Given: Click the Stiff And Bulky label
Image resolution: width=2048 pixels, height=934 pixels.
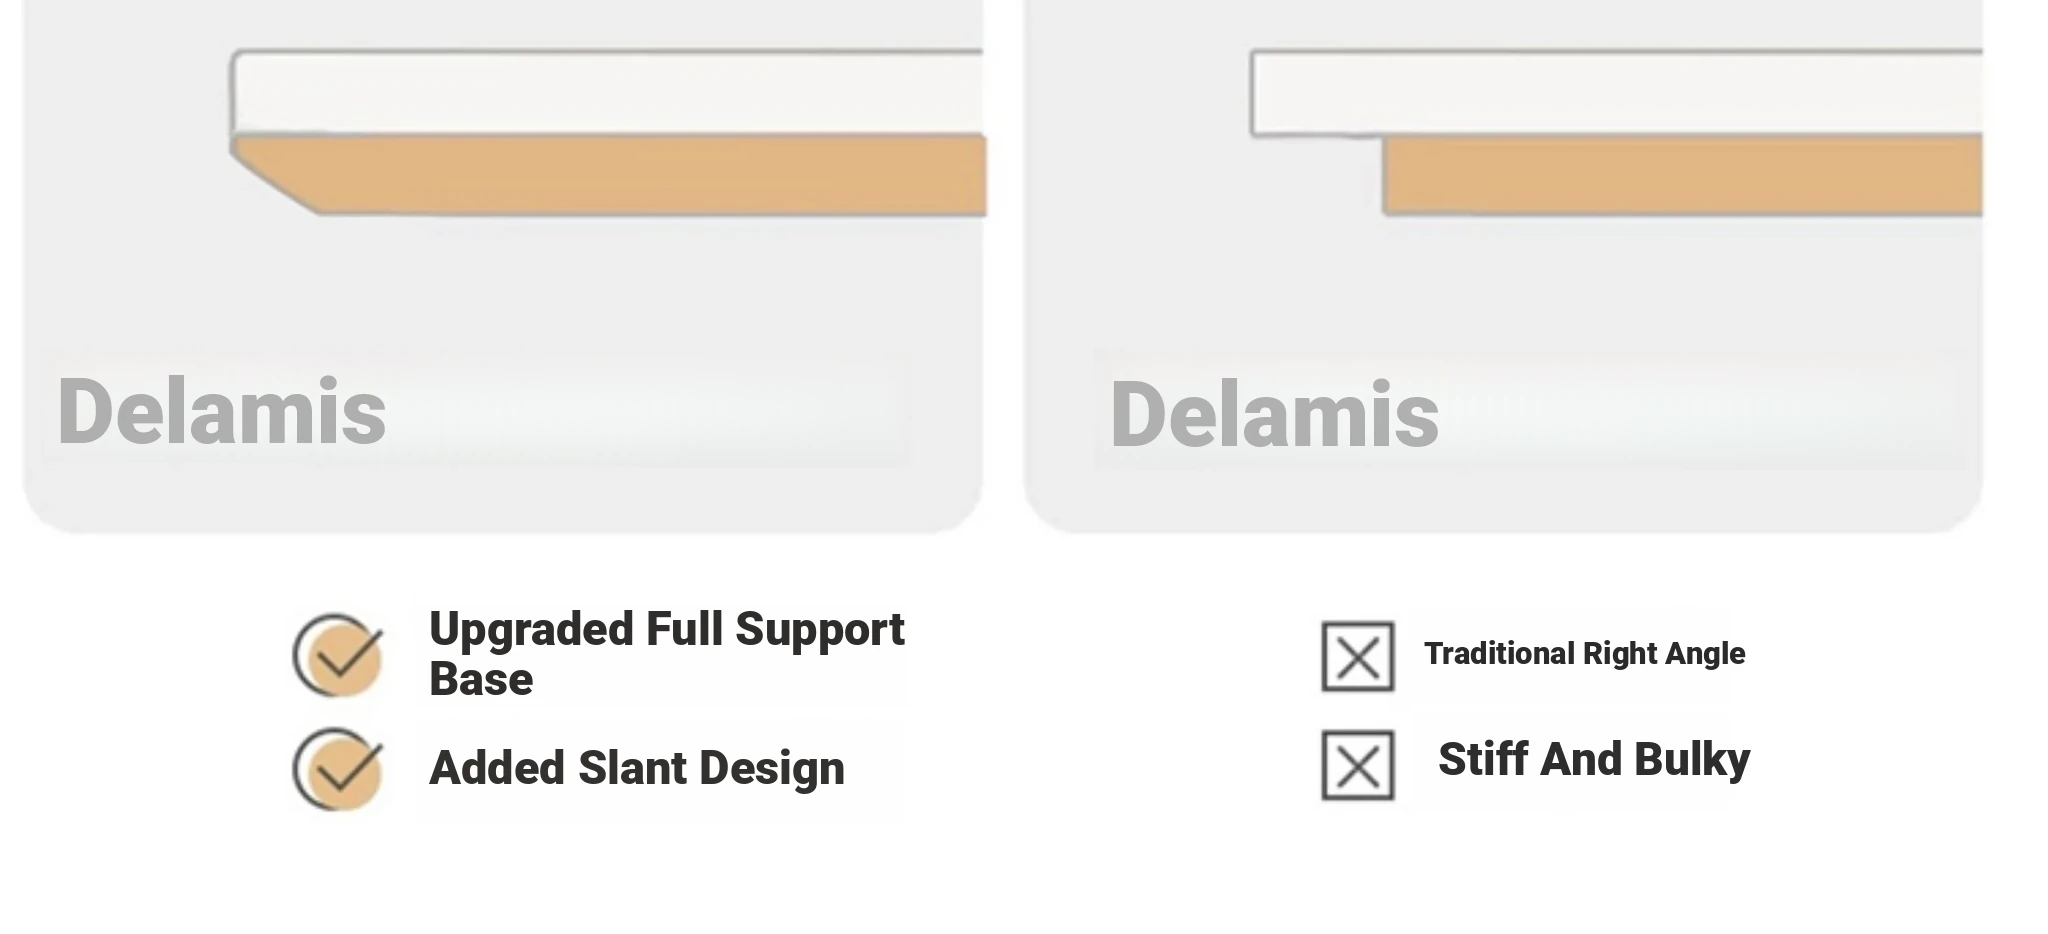Looking at the screenshot, I should (1594, 759).
